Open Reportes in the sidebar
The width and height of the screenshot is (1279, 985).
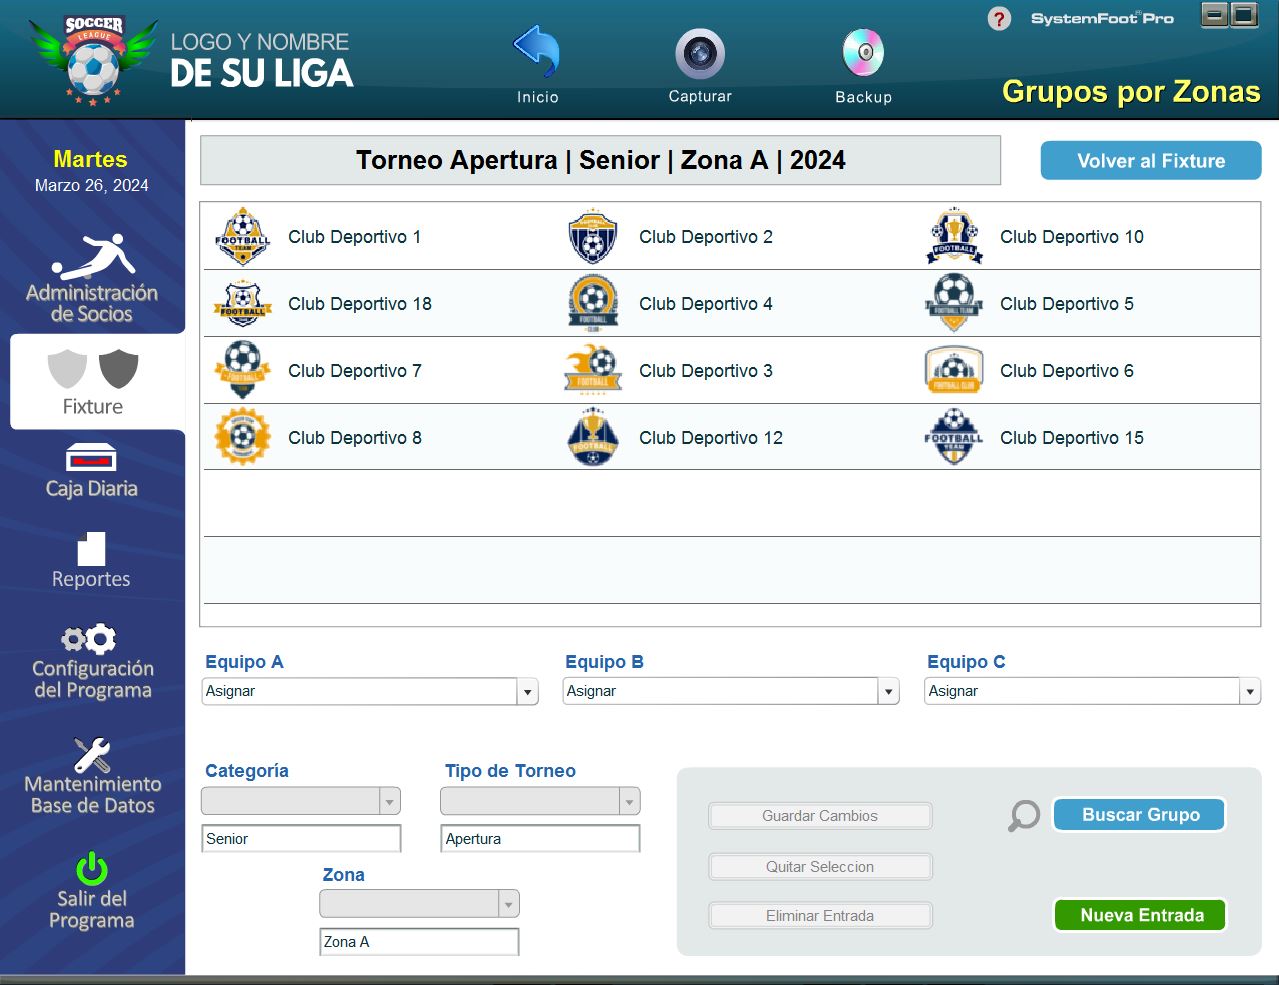click(x=91, y=560)
